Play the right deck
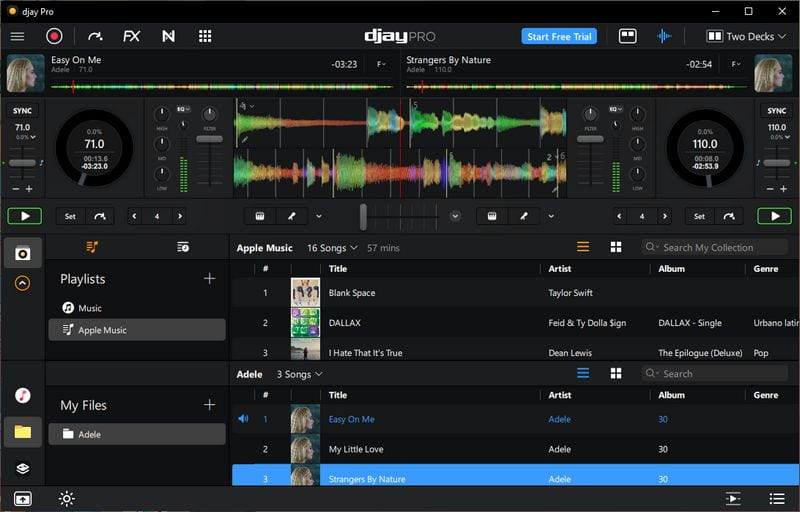The image size is (800, 512). [x=774, y=216]
